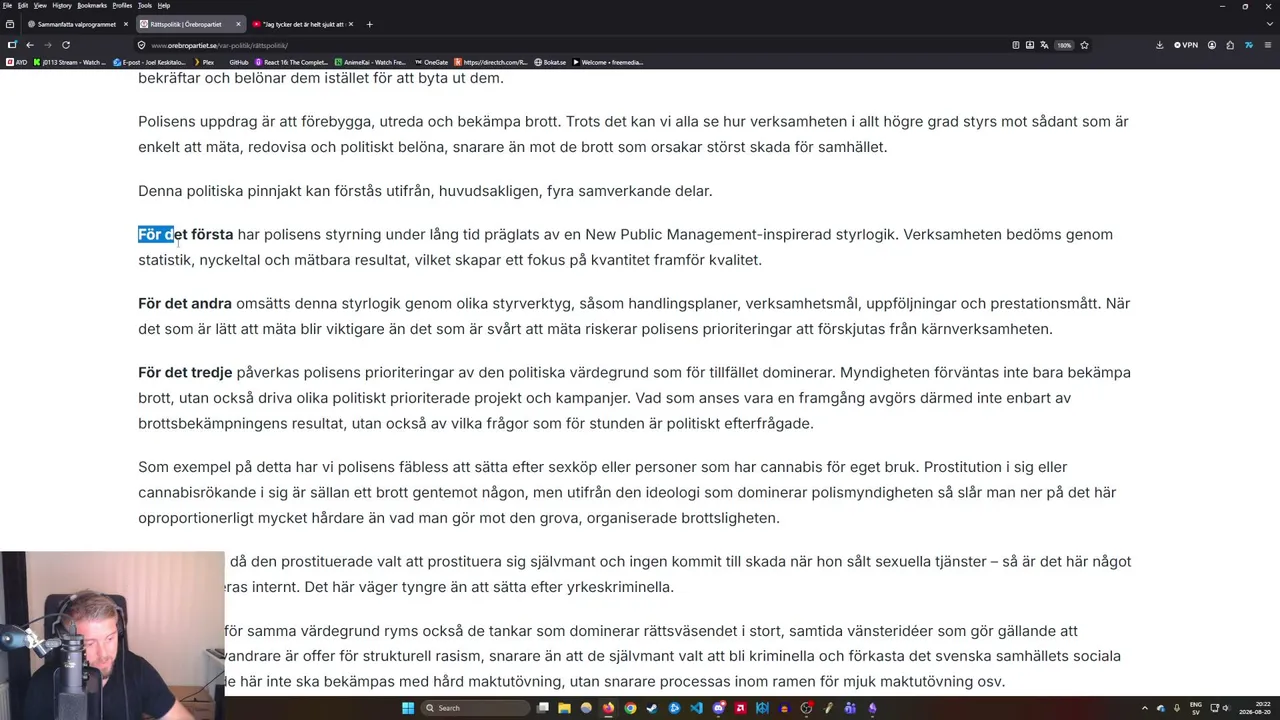Click the bold text 'För det andra'

[x=185, y=303]
